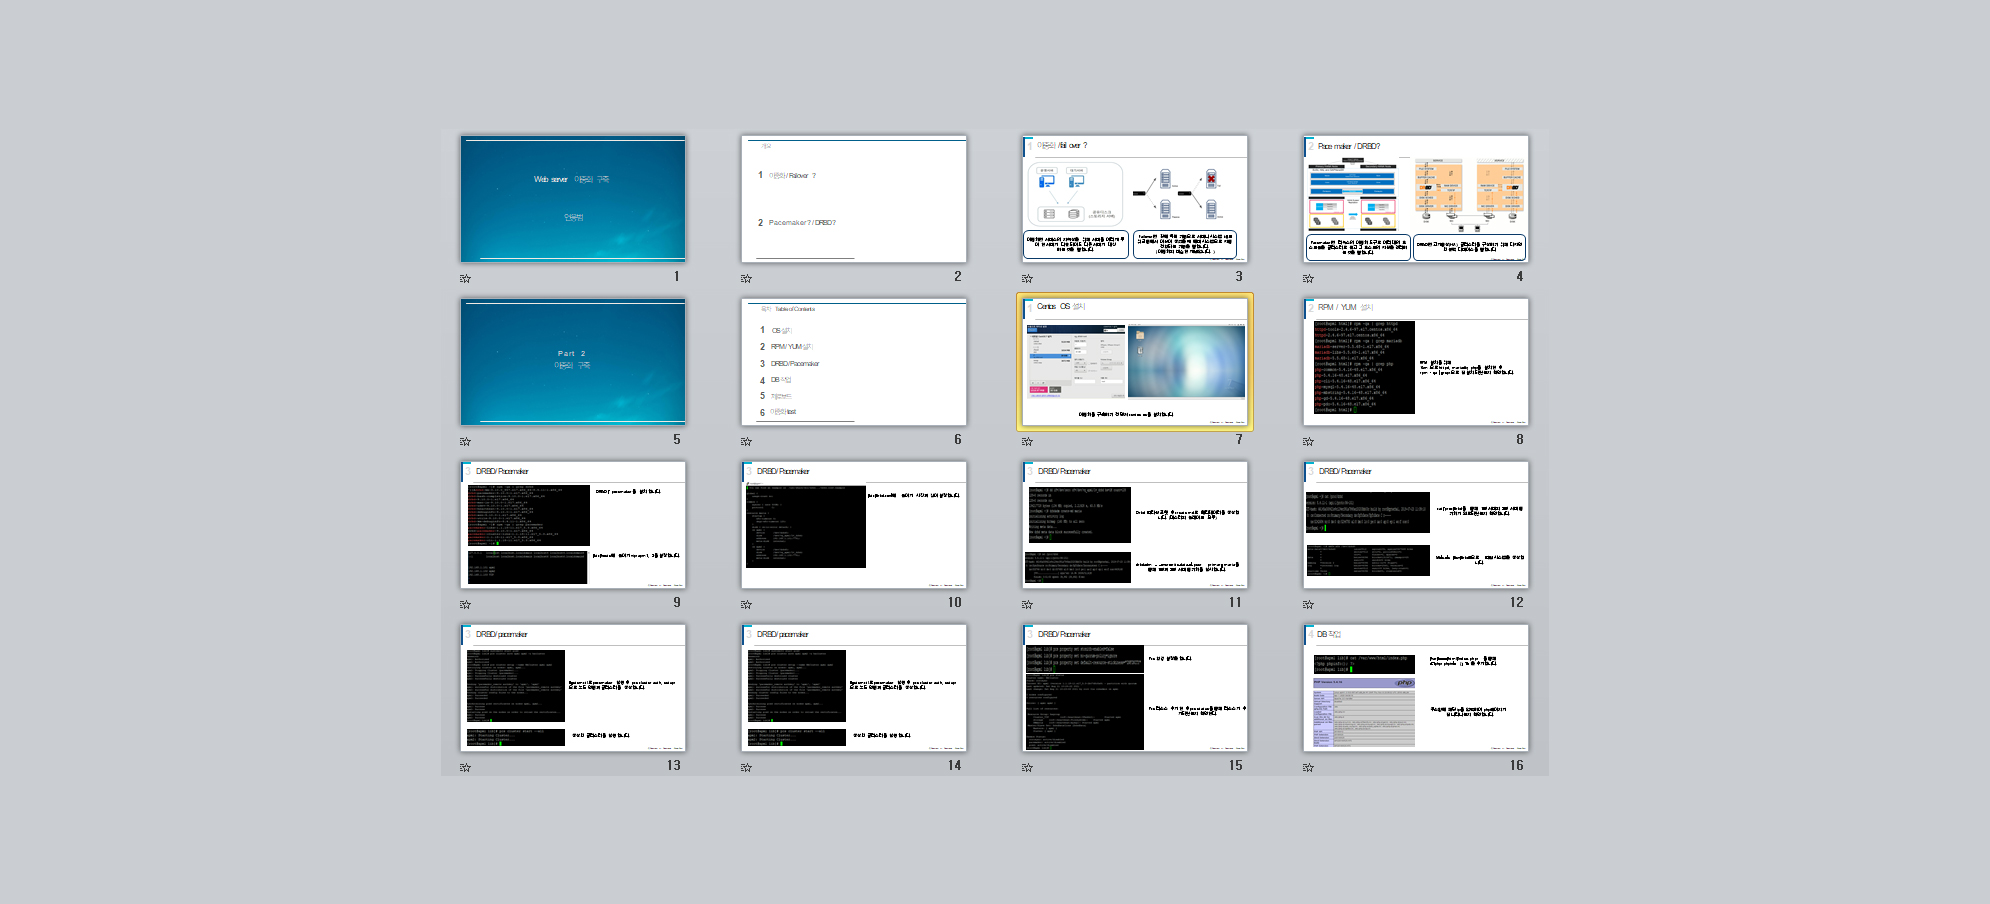Click slide number label '12'
Screen dimensions: 1990x904
1517,603
